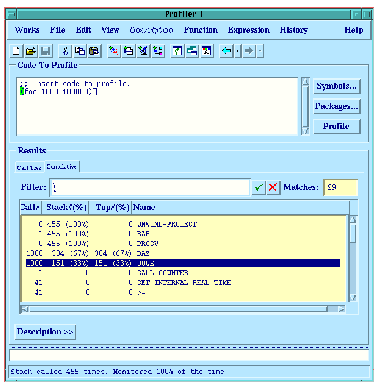Click the results horizontal scrollbar left arrow
This screenshot has height=390, width=379.
coord(25,309)
